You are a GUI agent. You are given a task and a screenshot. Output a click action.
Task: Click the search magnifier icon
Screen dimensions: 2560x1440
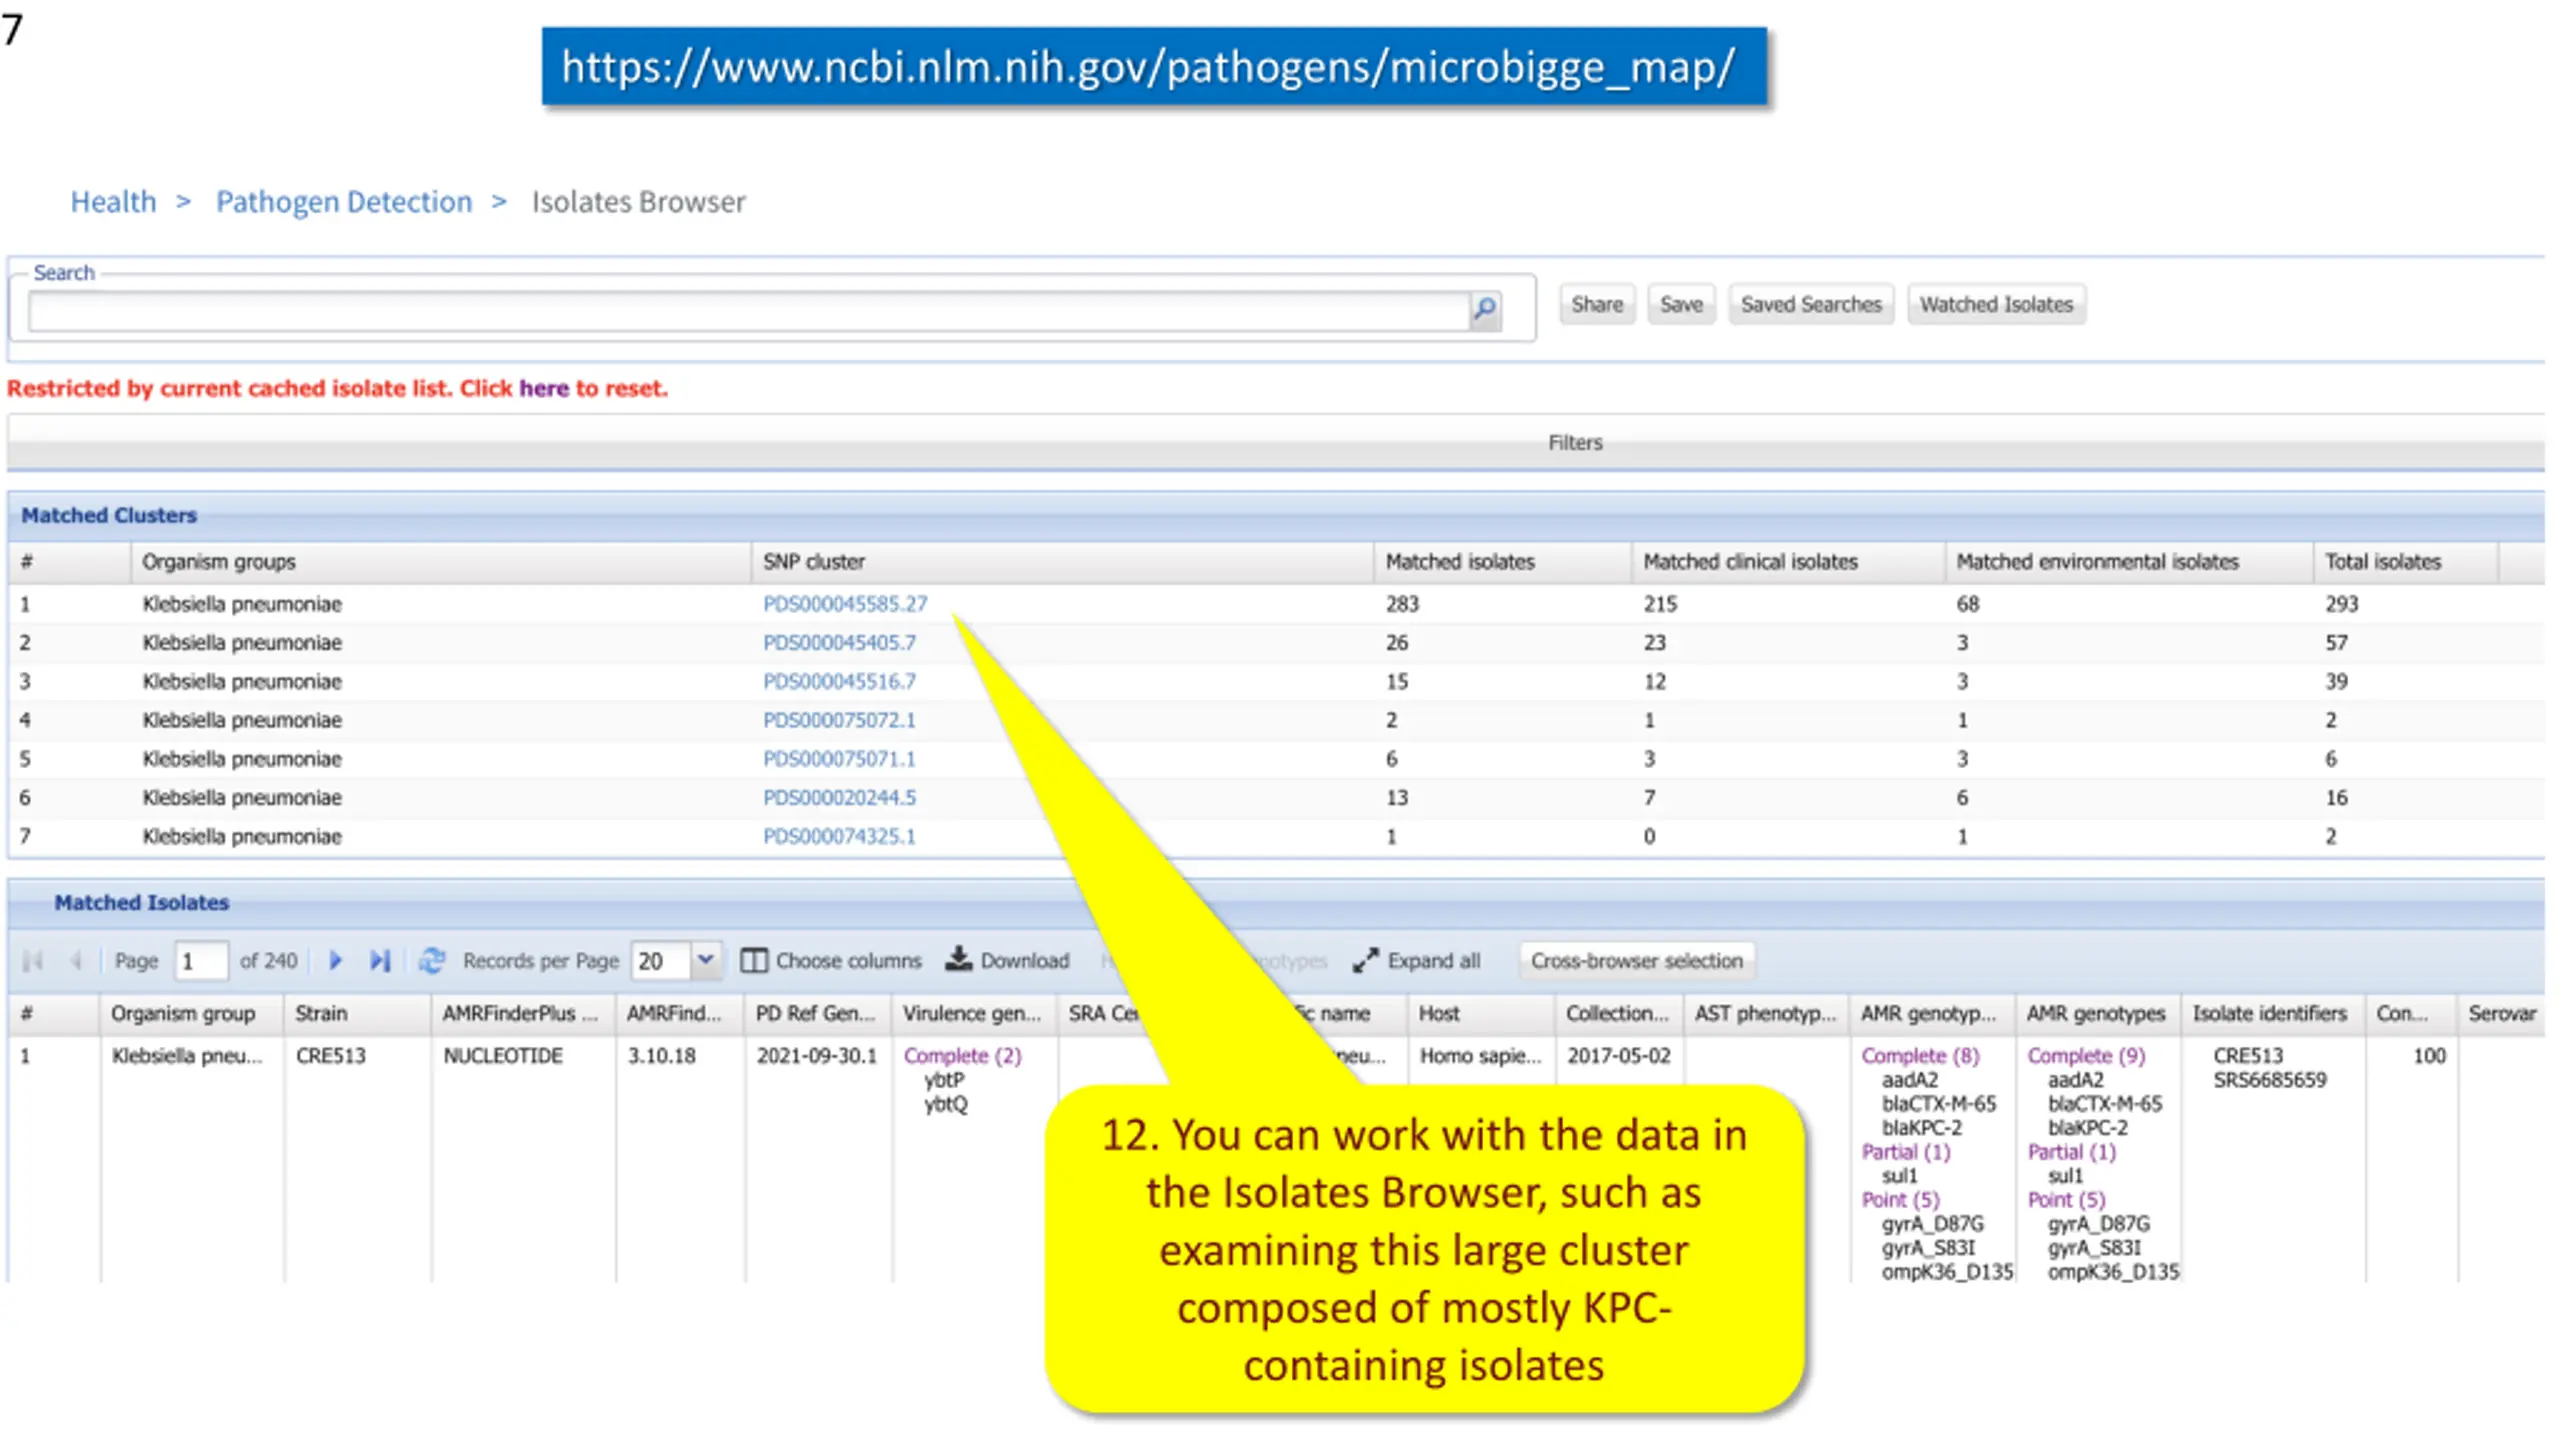(1485, 310)
